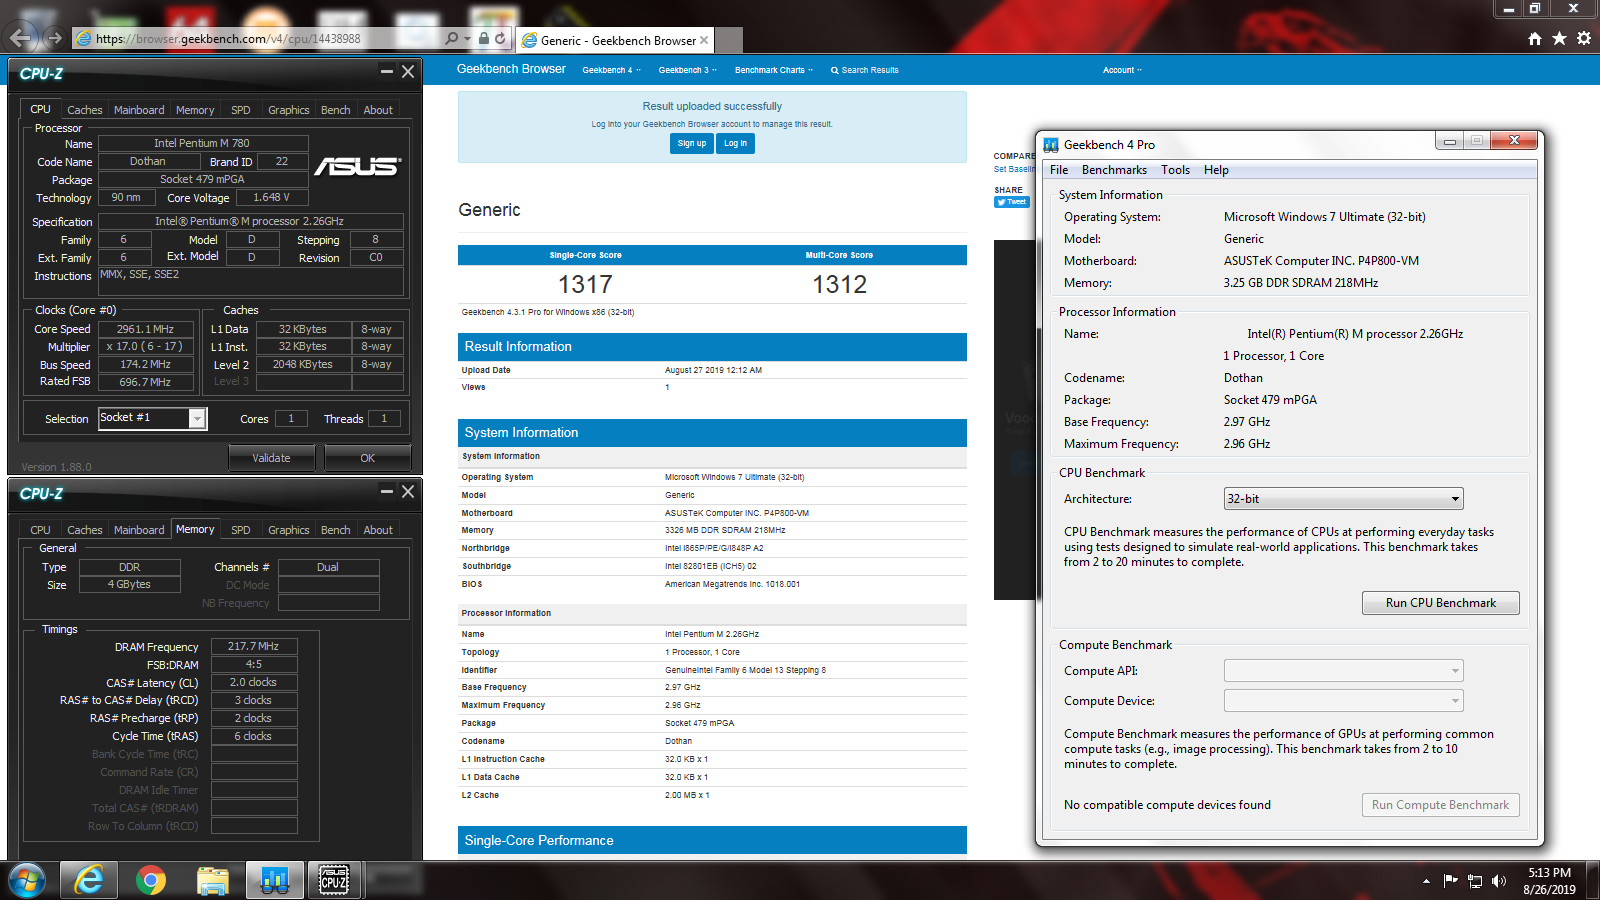
Task: Open Geekbench 3 dropdown in navbar
Action: (x=687, y=70)
